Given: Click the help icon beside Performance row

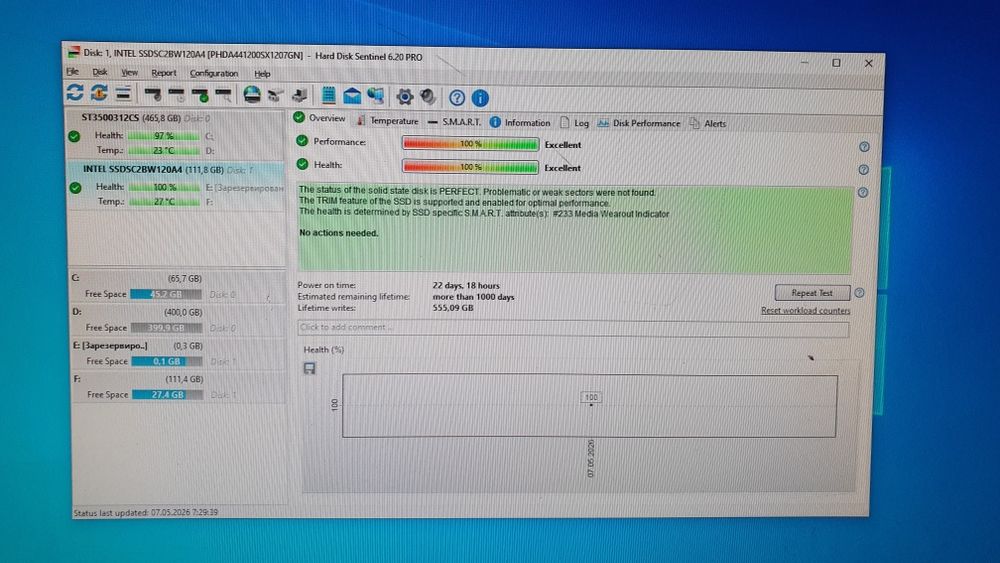Looking at the screenshot, I should (x=864, y=147).
